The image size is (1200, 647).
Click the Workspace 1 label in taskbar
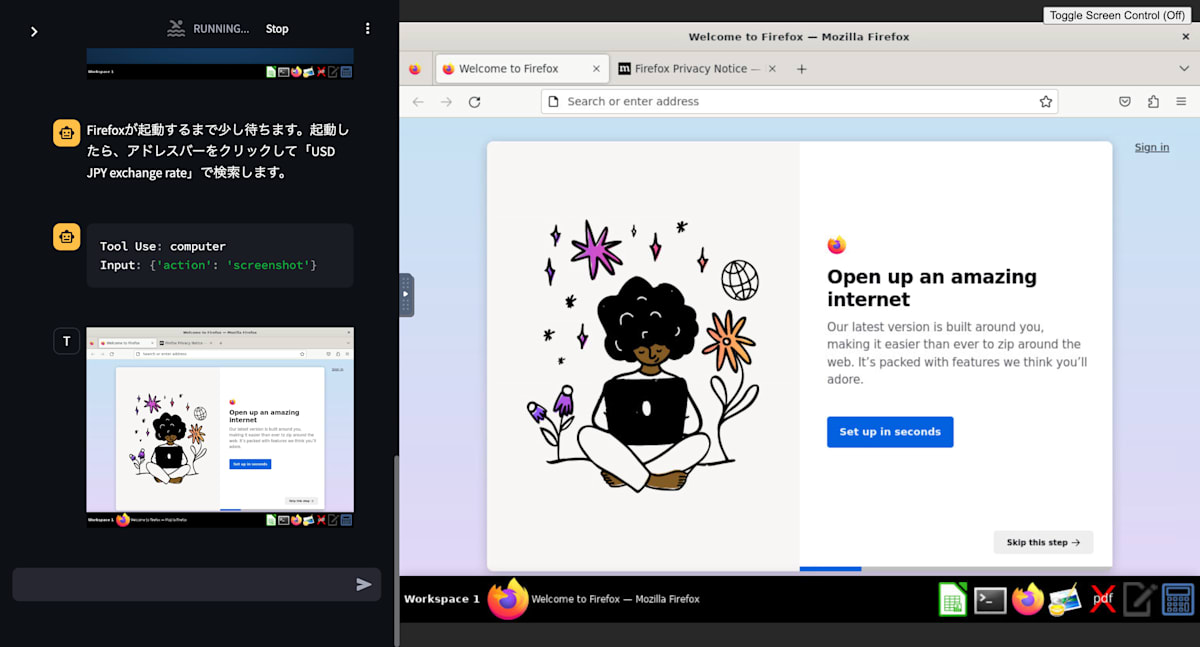(442, 599)
